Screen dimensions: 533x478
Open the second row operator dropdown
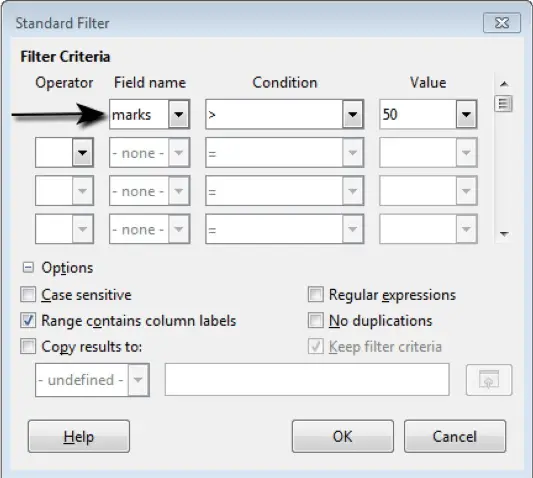click(82, 152)
